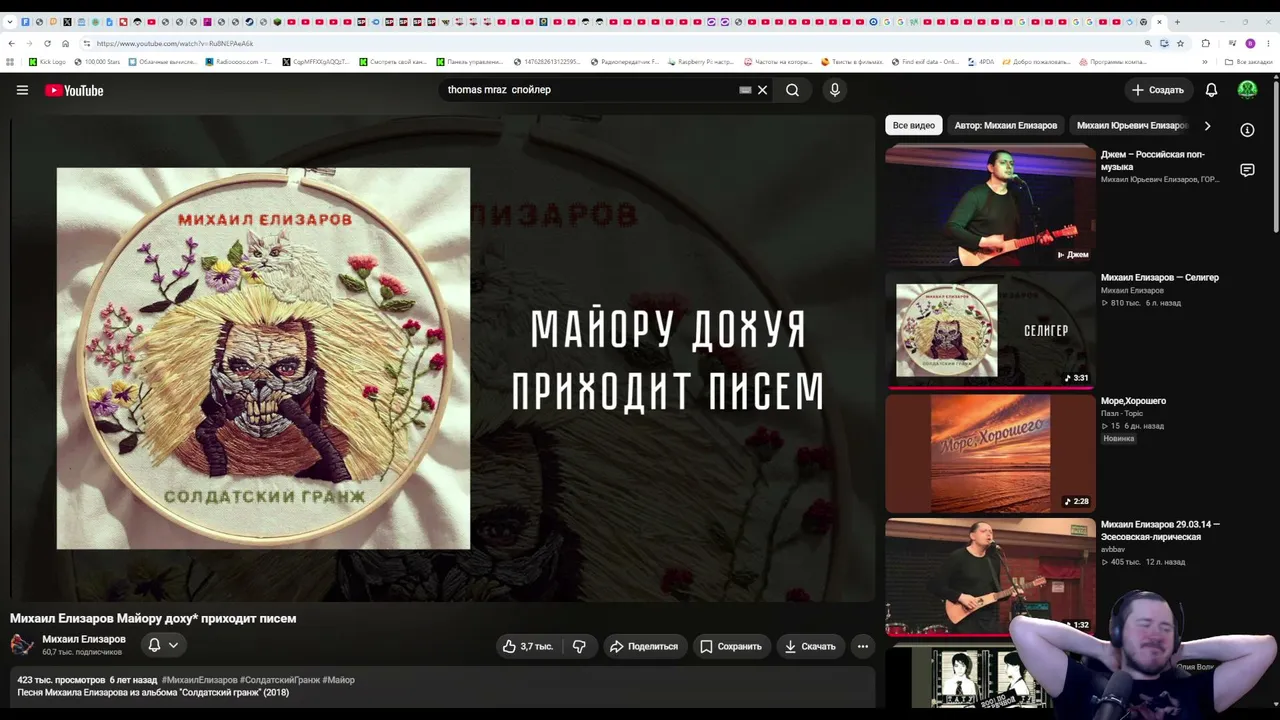Open Джем – Российская поп-музыка thumbnail

tap(990, 205)
